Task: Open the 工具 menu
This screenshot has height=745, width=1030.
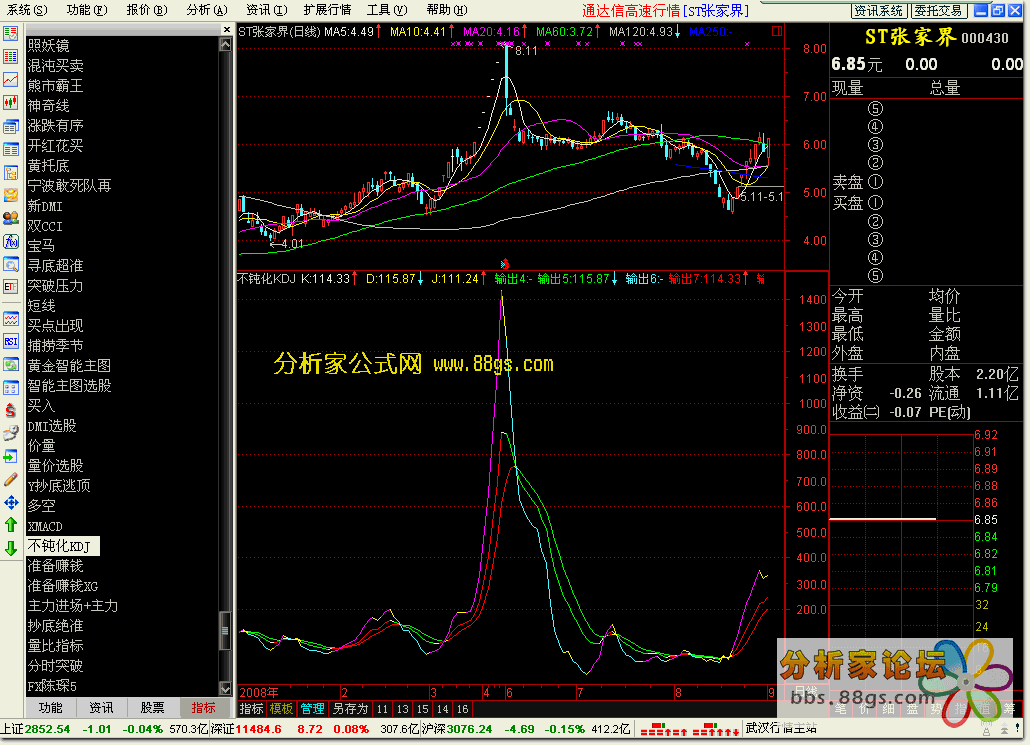Action: (386, 10)
